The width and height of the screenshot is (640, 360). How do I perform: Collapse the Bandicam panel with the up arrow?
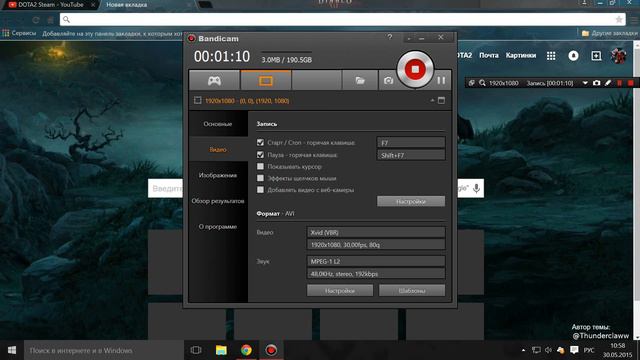432,100
